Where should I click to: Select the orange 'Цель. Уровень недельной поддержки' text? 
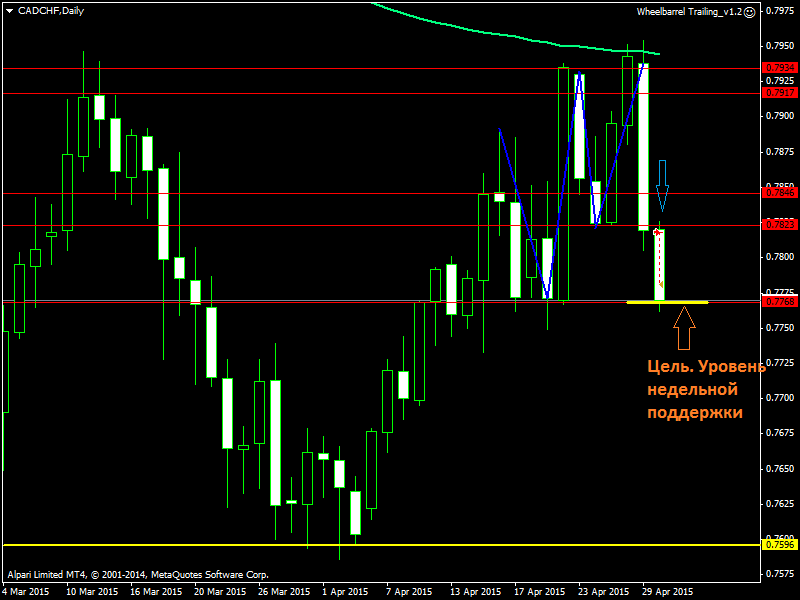706,389
